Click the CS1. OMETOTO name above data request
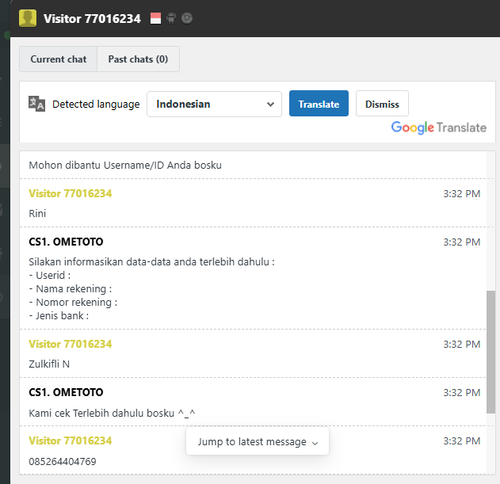 pos(66,242)
